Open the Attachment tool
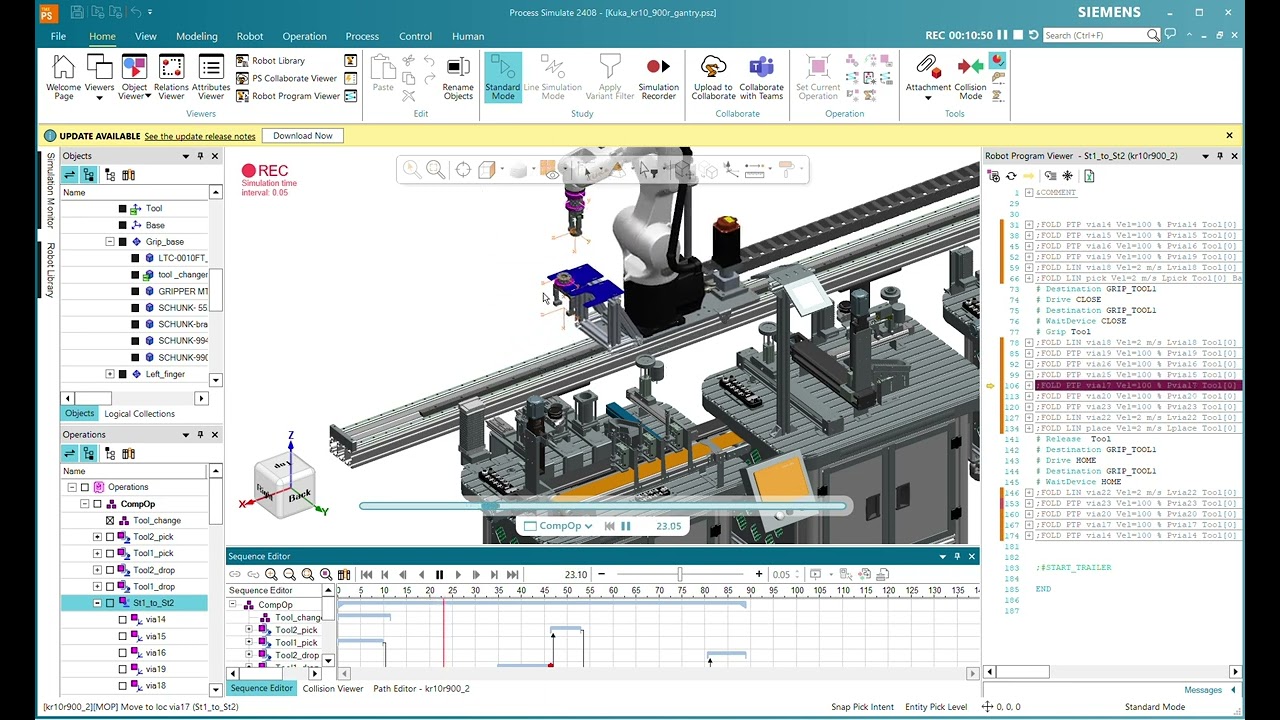The image size is (1280, 720). [928, 77]
